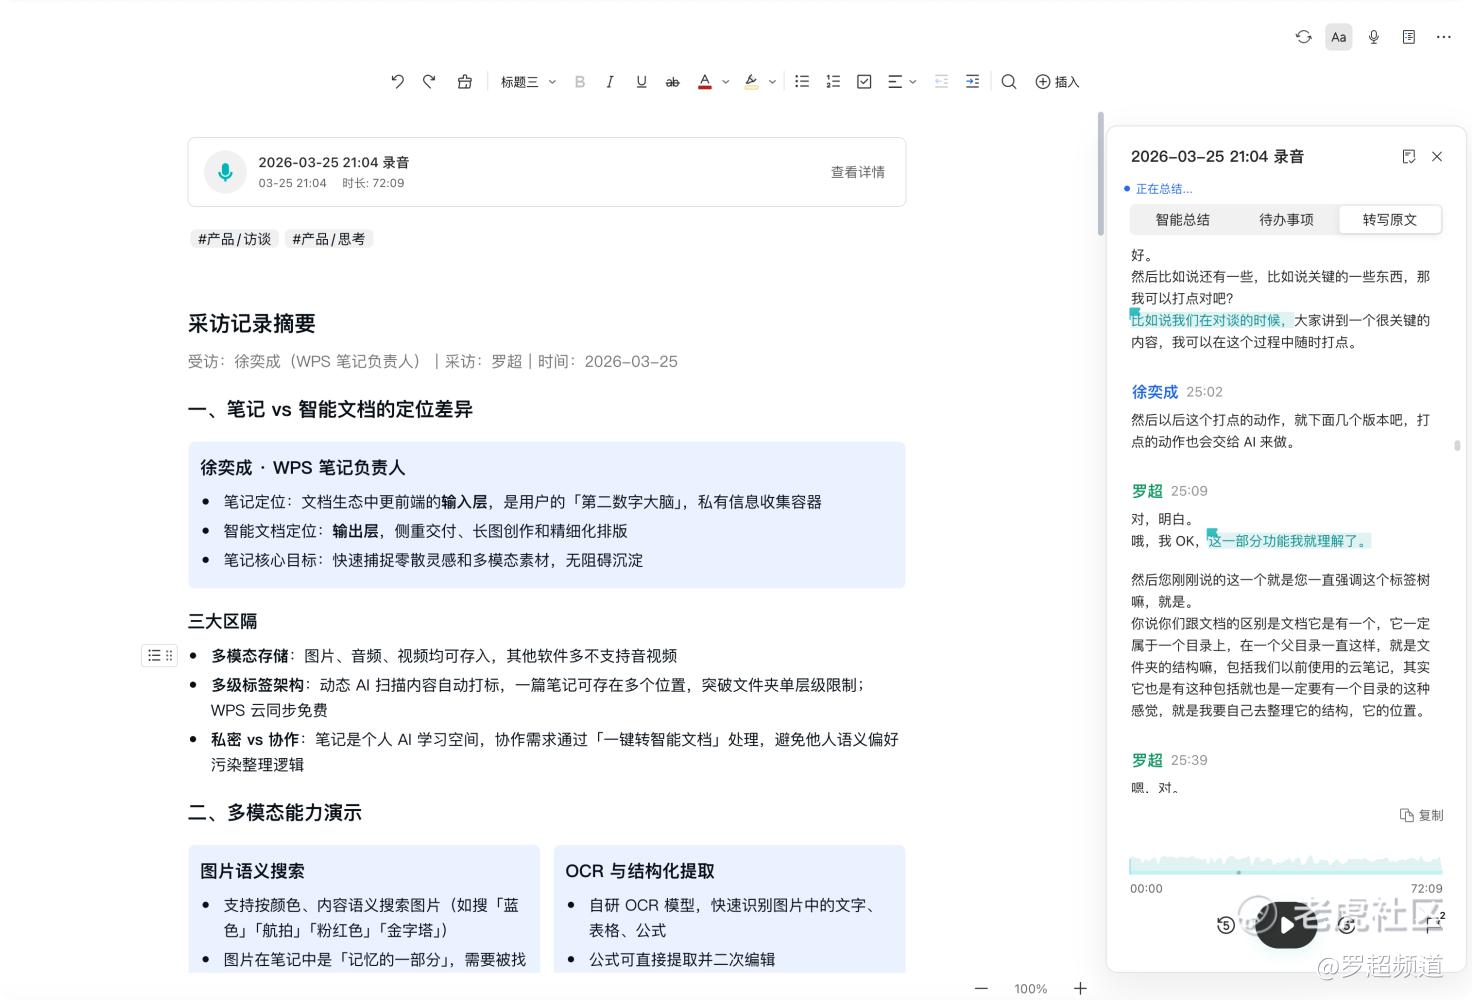Image resolution: width=1472 pixels, height=1000 pixels.
Task: Insert a numbered list
Action: (833, 82)
